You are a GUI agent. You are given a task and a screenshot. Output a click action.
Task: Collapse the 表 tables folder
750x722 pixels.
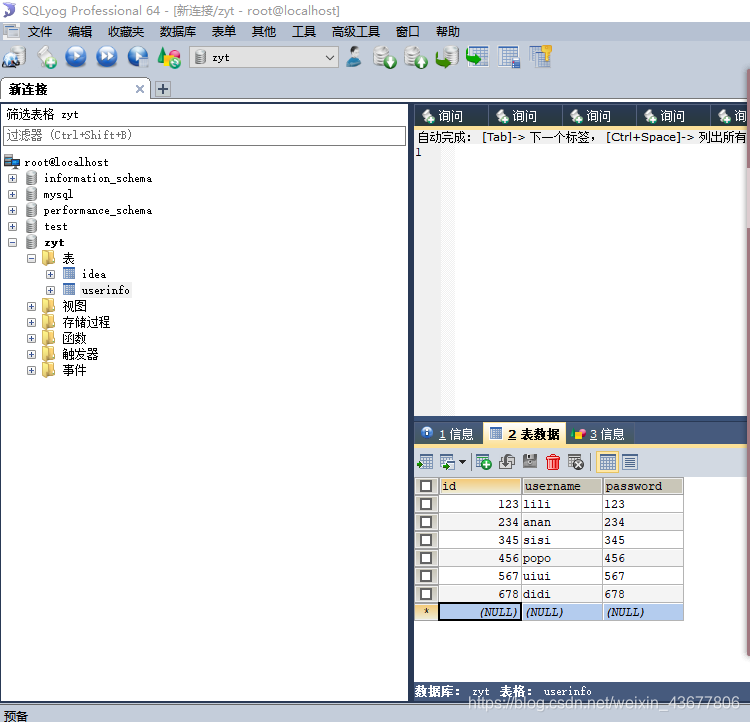tap(32, 259)
